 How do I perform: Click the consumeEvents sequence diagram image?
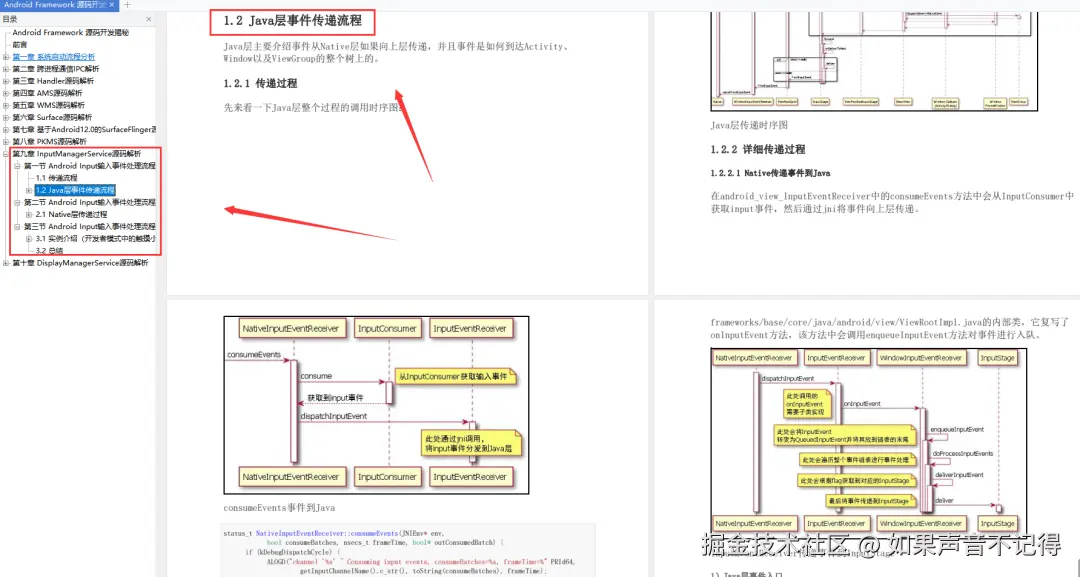click(x=376, y=405)
